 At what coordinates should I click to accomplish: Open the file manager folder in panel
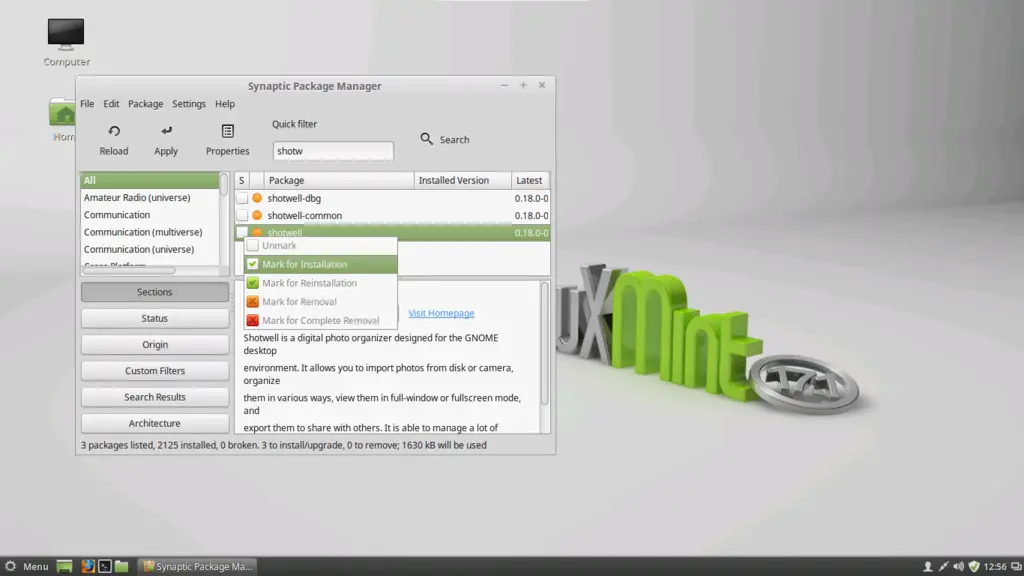click(121, 566)
